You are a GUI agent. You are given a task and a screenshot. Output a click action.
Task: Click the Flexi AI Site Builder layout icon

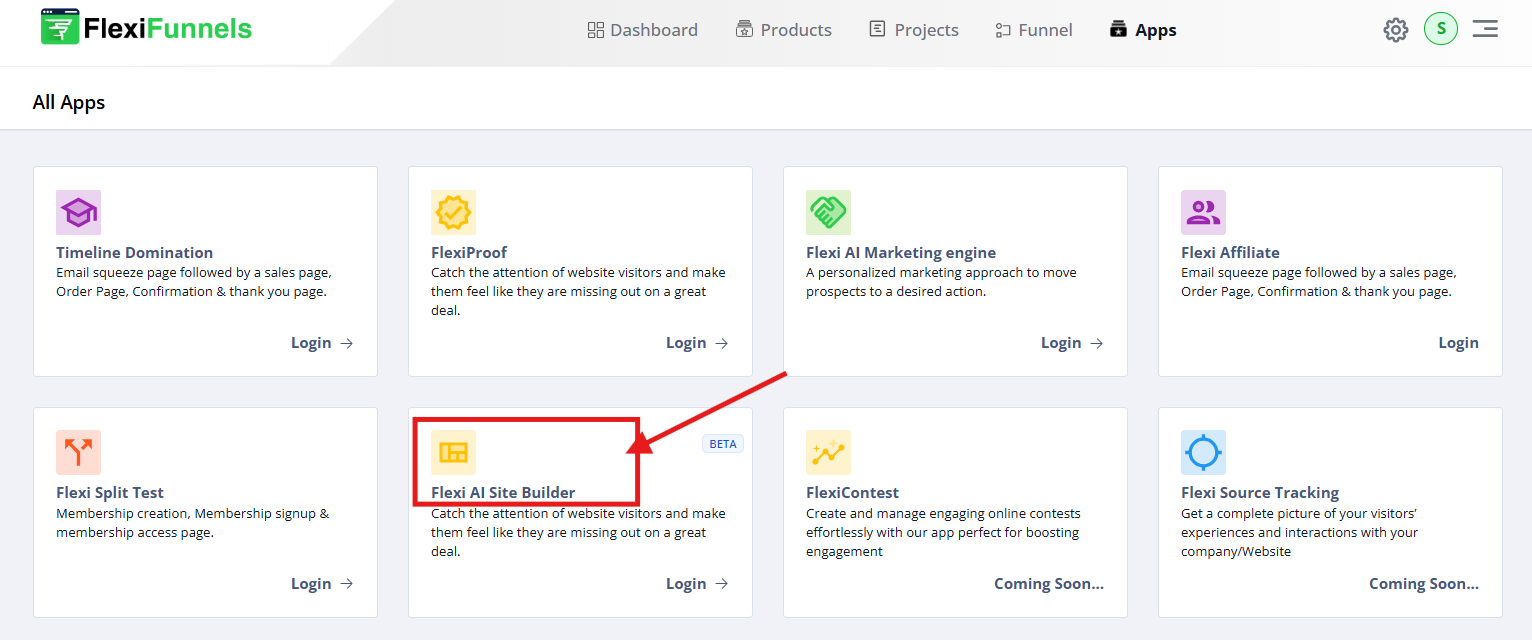click(453, 452)
